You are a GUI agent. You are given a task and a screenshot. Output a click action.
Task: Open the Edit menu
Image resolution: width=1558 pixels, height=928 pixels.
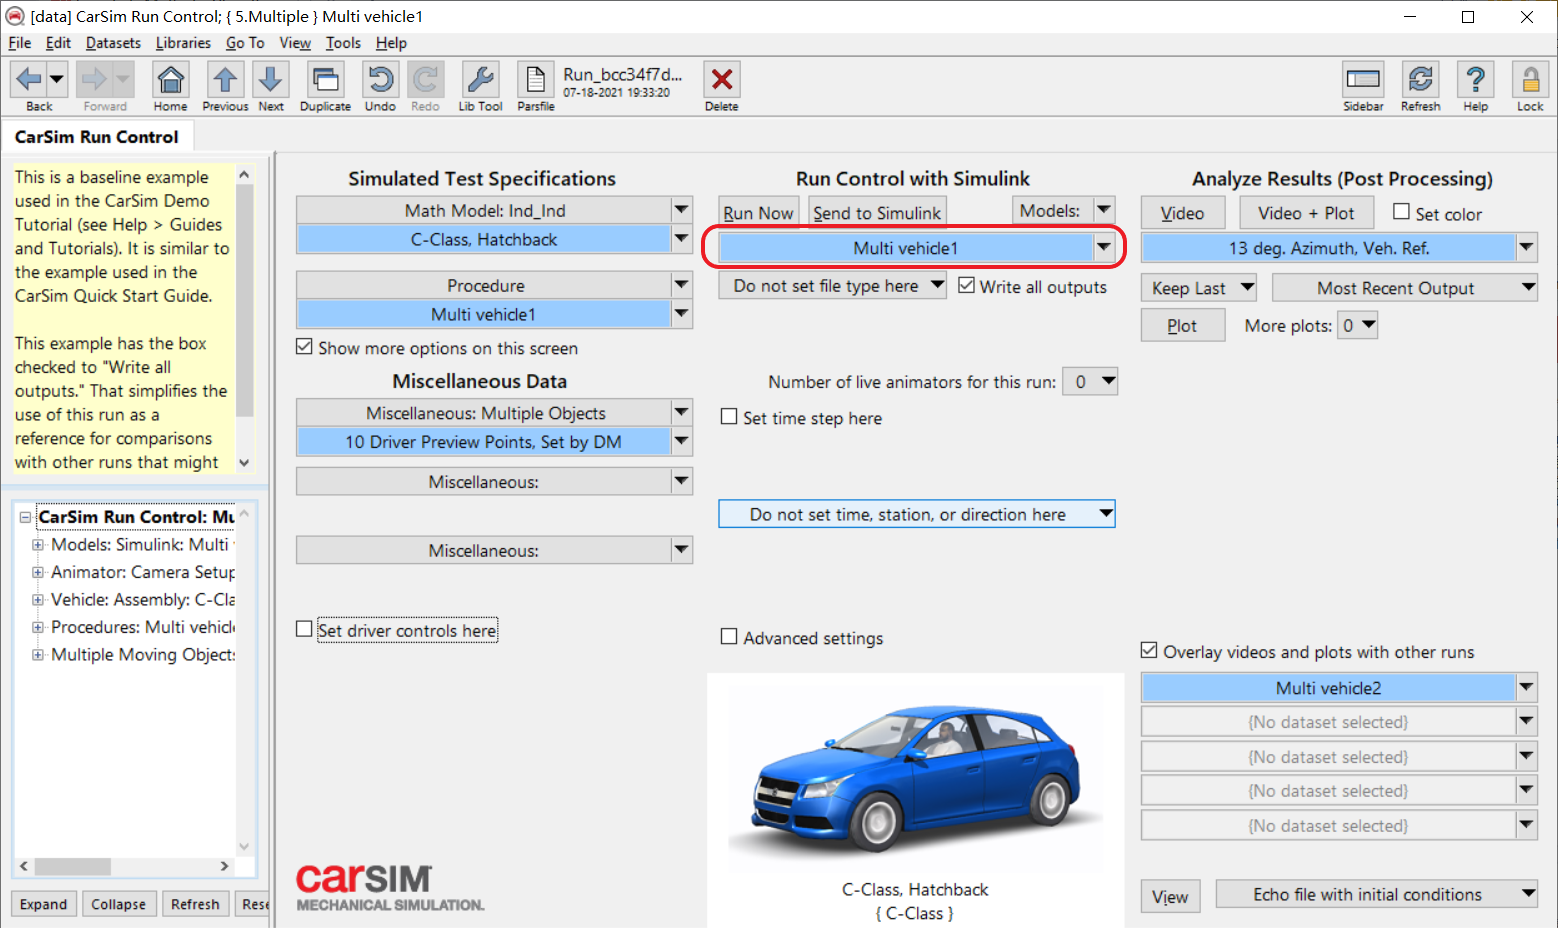(58, 43)
